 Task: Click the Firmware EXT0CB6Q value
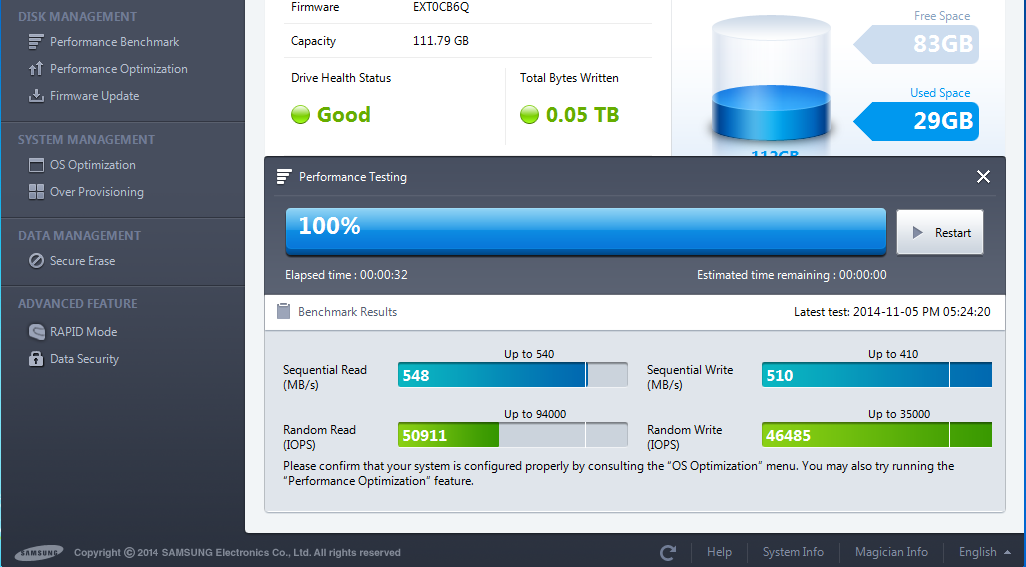[440, 7]
